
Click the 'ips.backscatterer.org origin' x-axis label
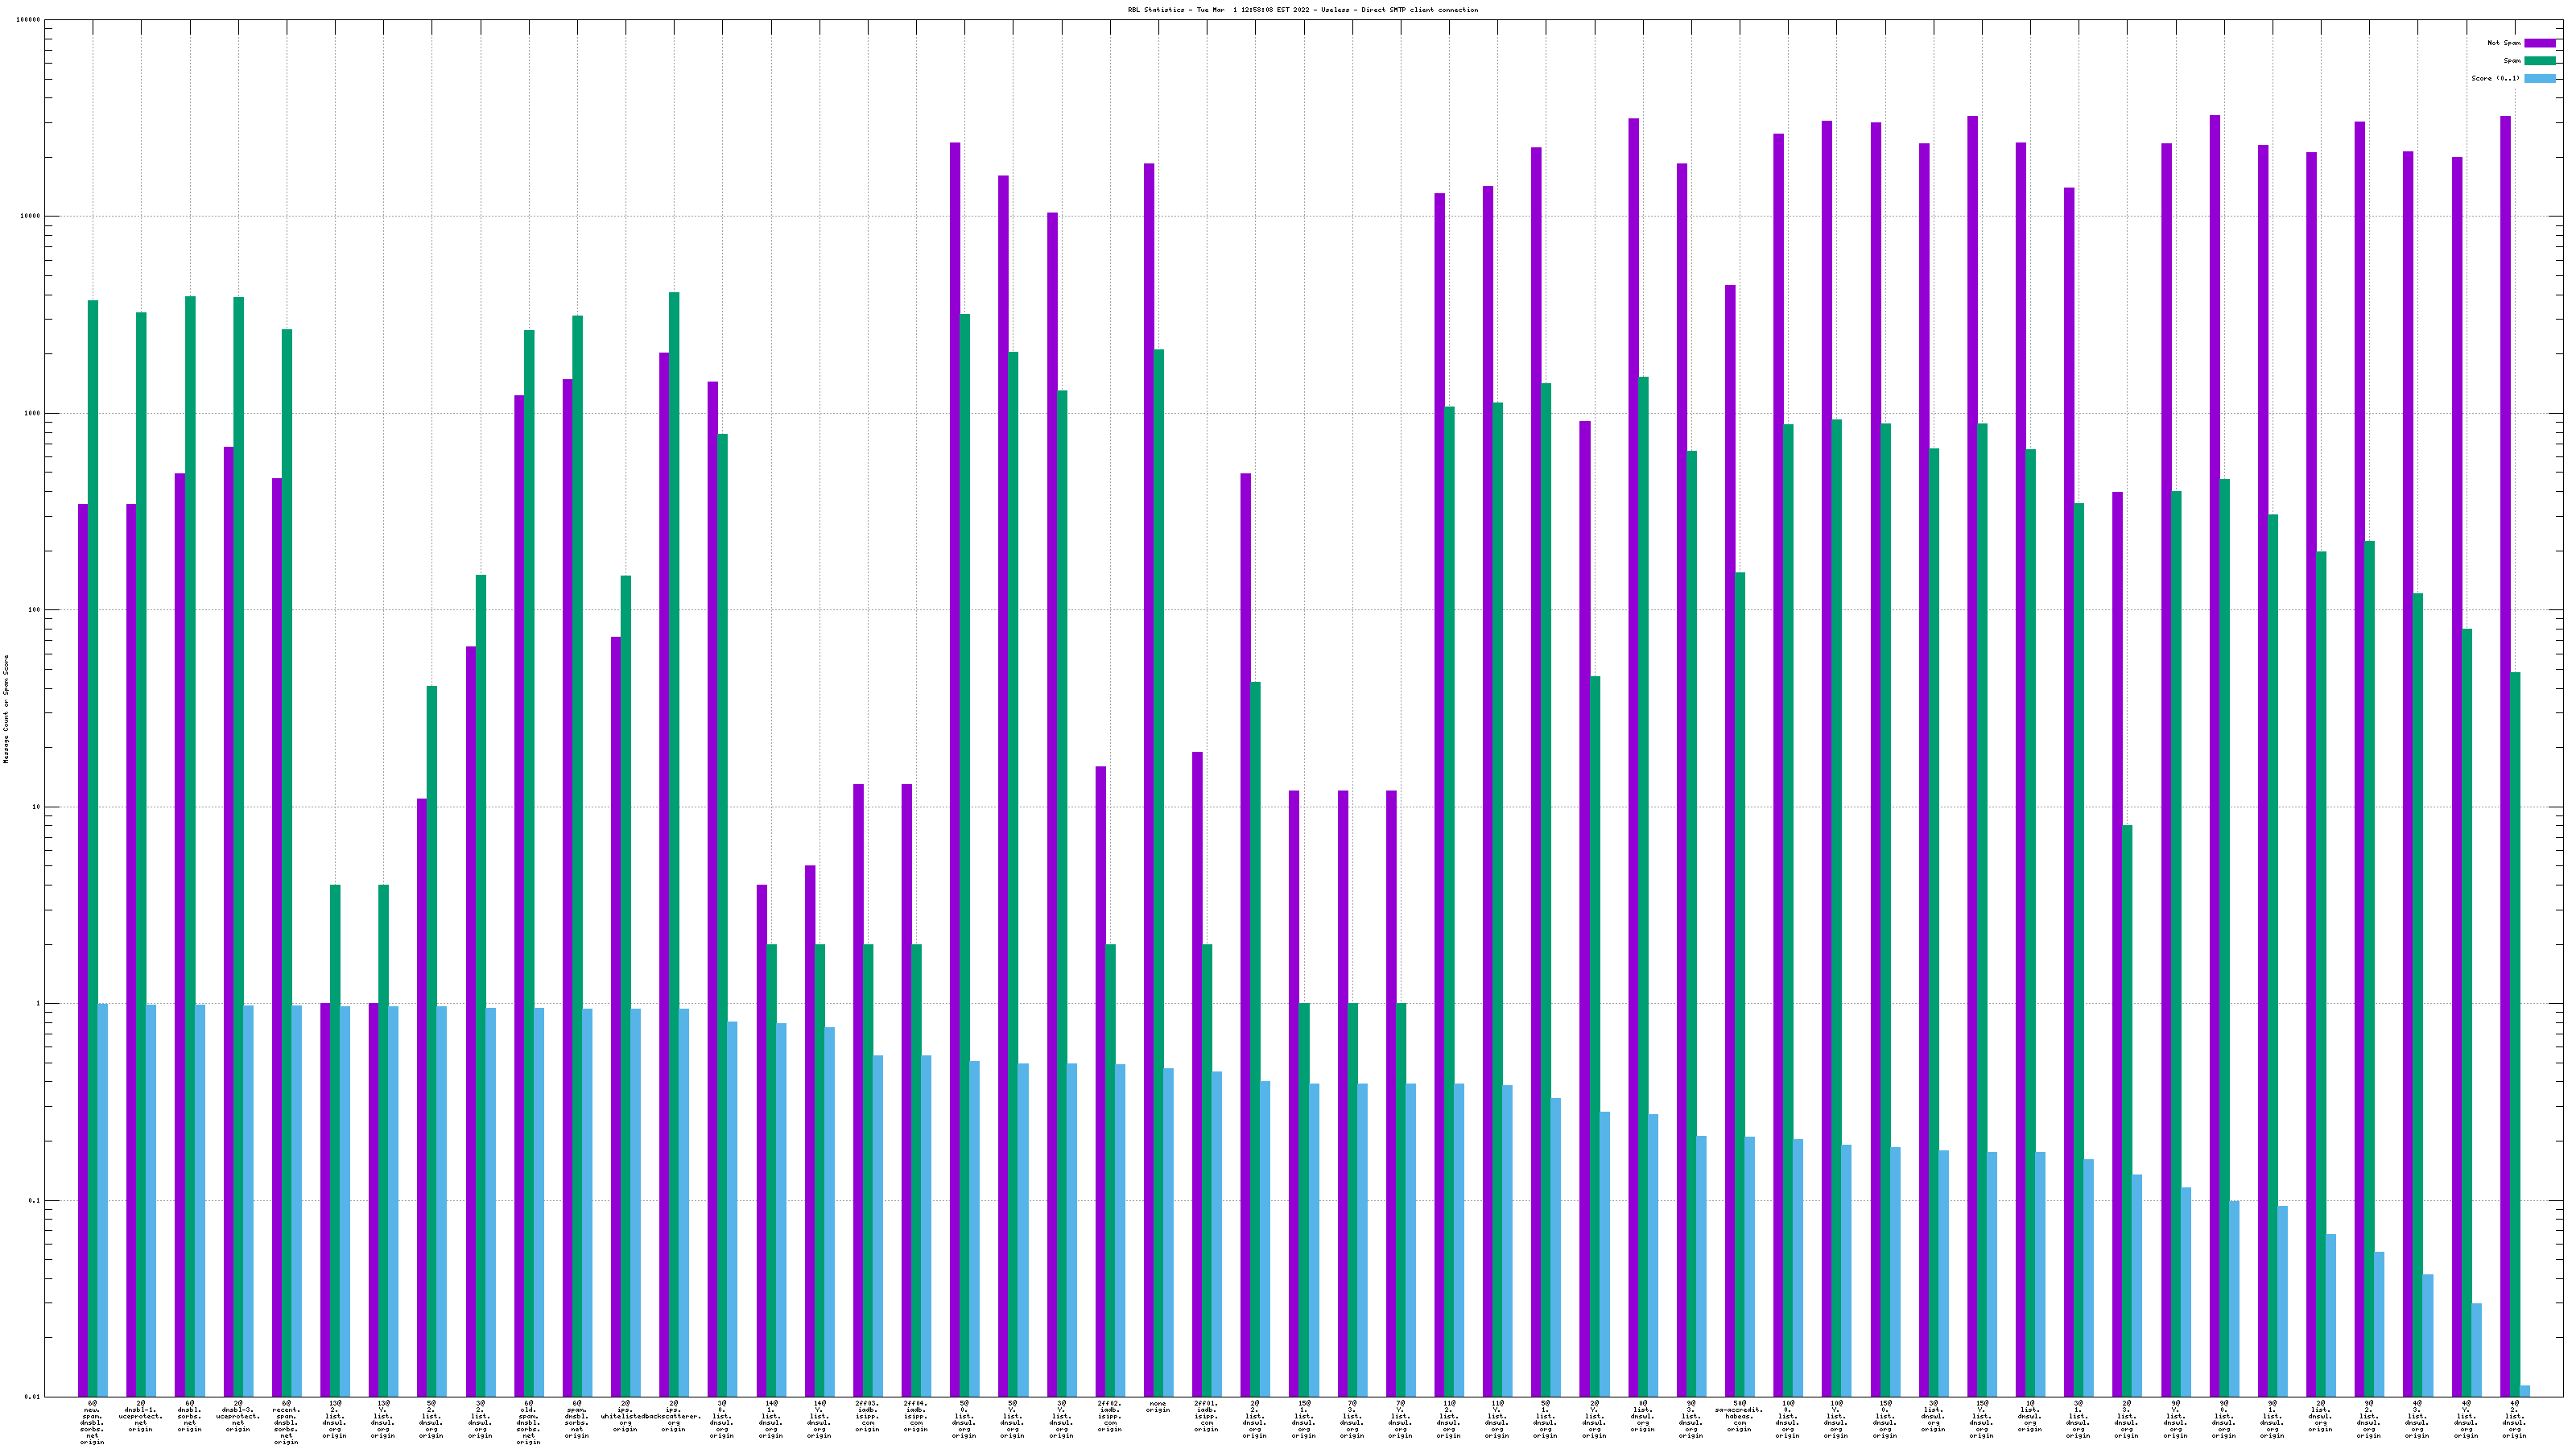[x=673, y=1416]
